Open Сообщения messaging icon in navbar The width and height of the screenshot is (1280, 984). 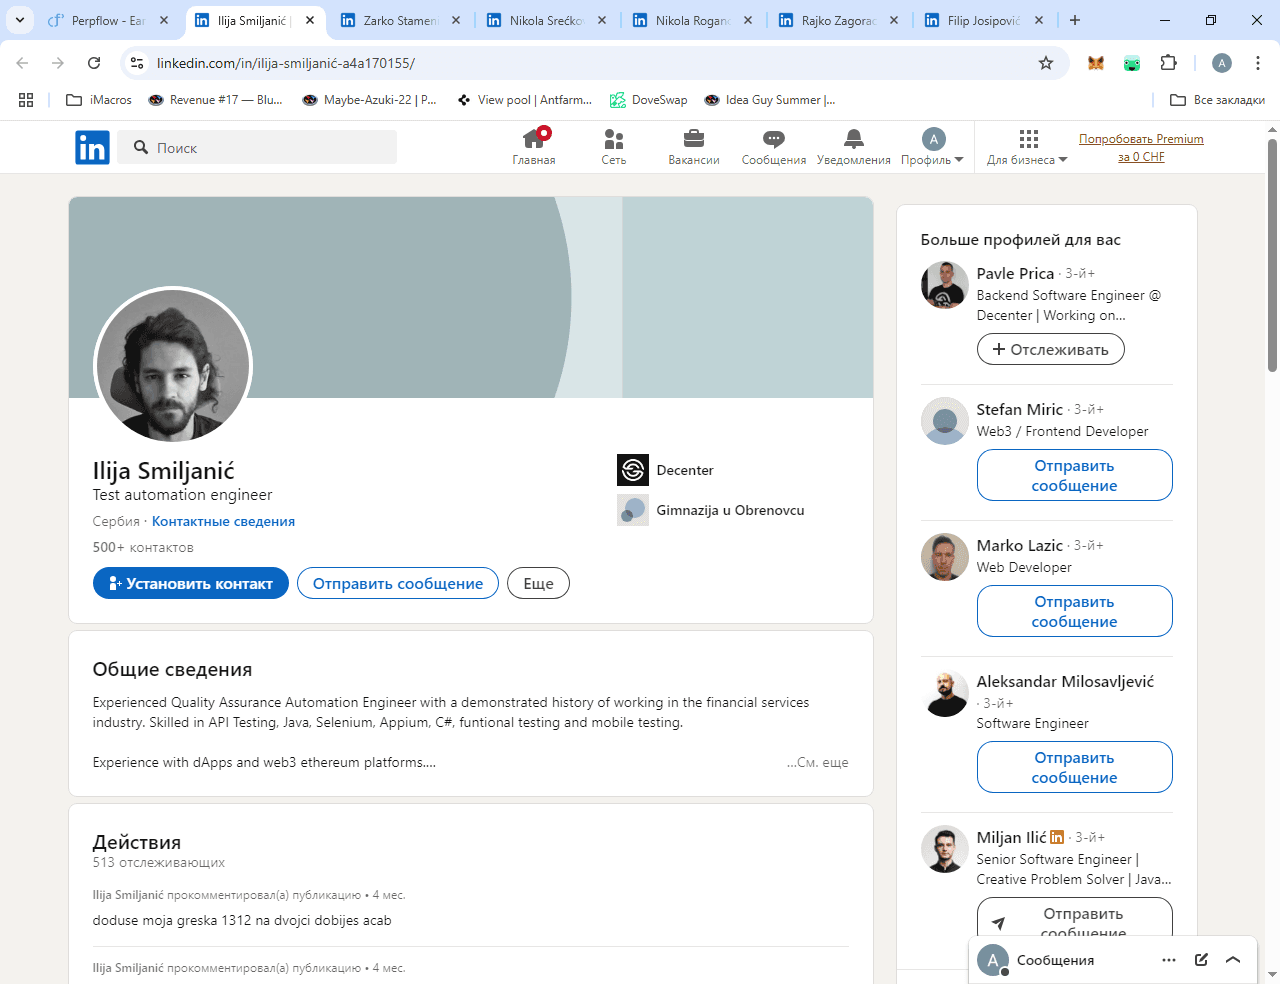tap(774, 147)
